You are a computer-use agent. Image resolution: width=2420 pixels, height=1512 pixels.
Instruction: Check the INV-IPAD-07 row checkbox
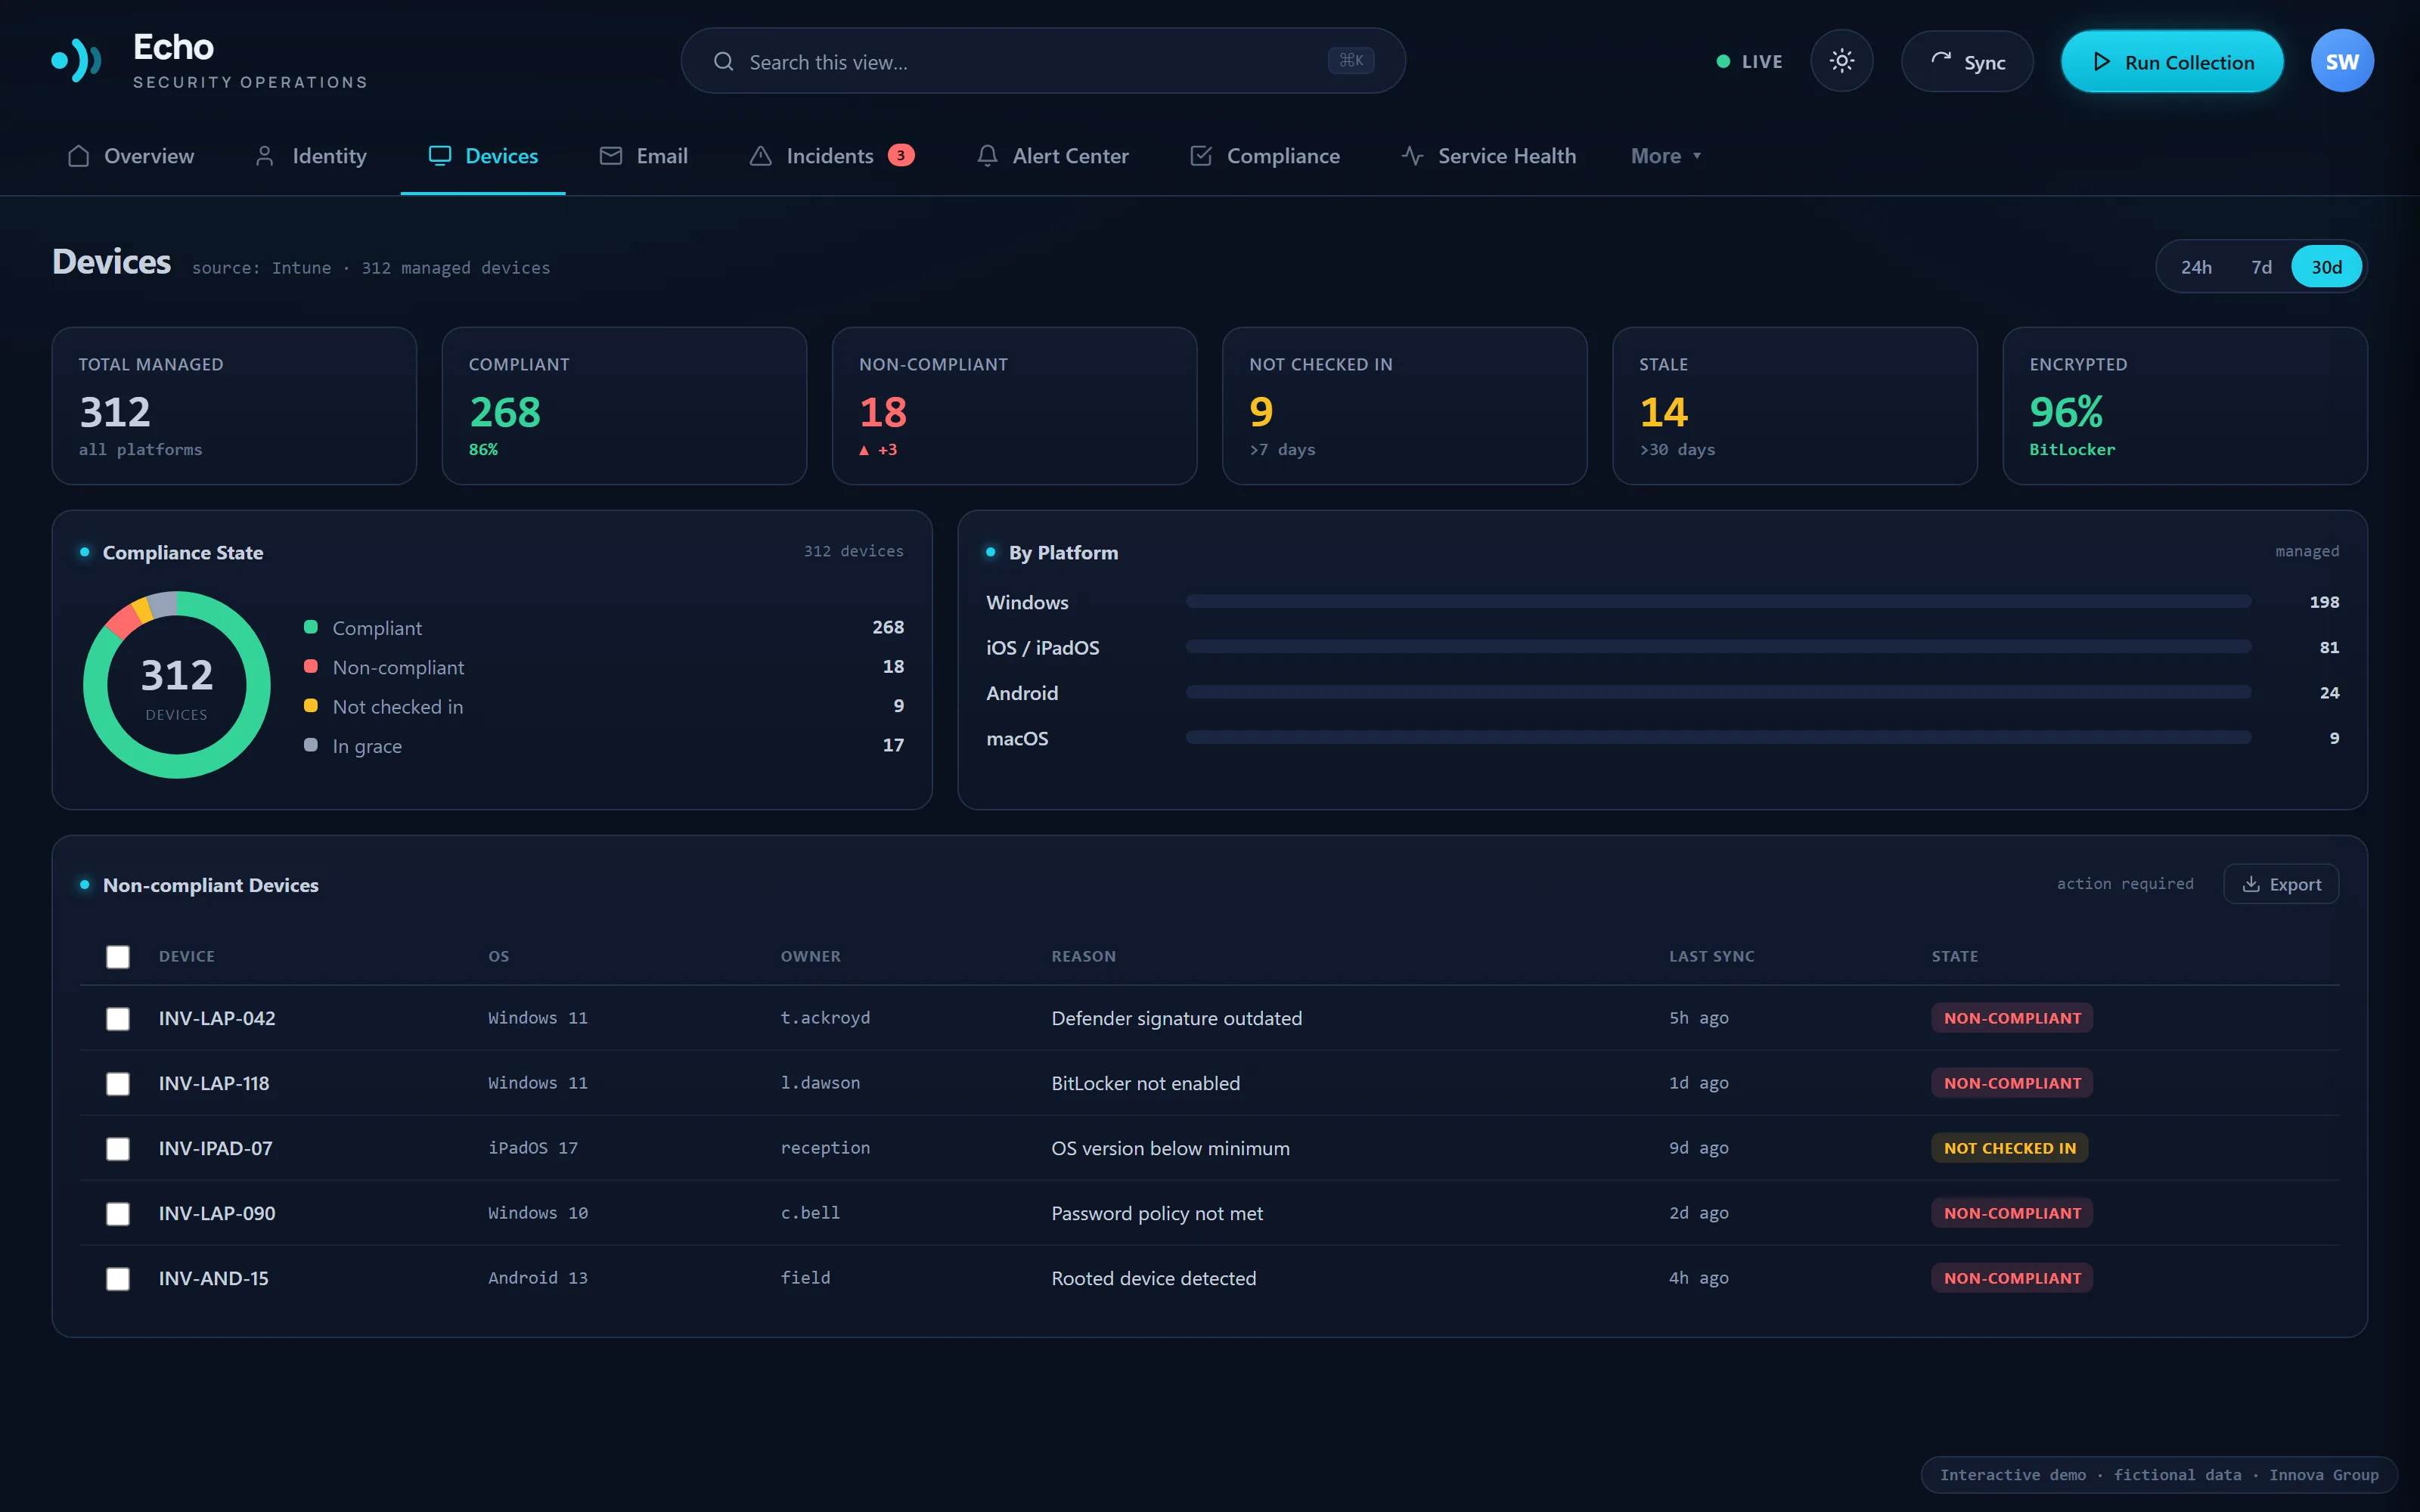pyautogui.click(x=118, y=1148)
